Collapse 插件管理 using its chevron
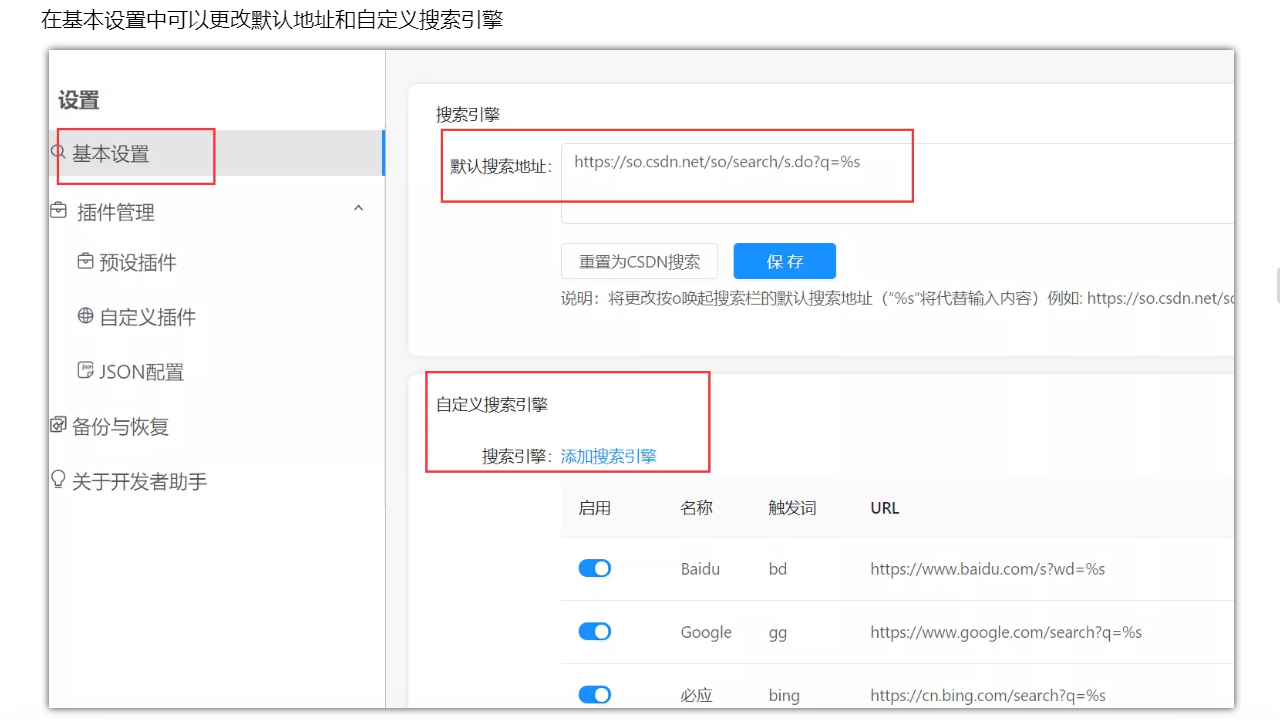This screenshot has height=720, width=1280. [358, 209]
